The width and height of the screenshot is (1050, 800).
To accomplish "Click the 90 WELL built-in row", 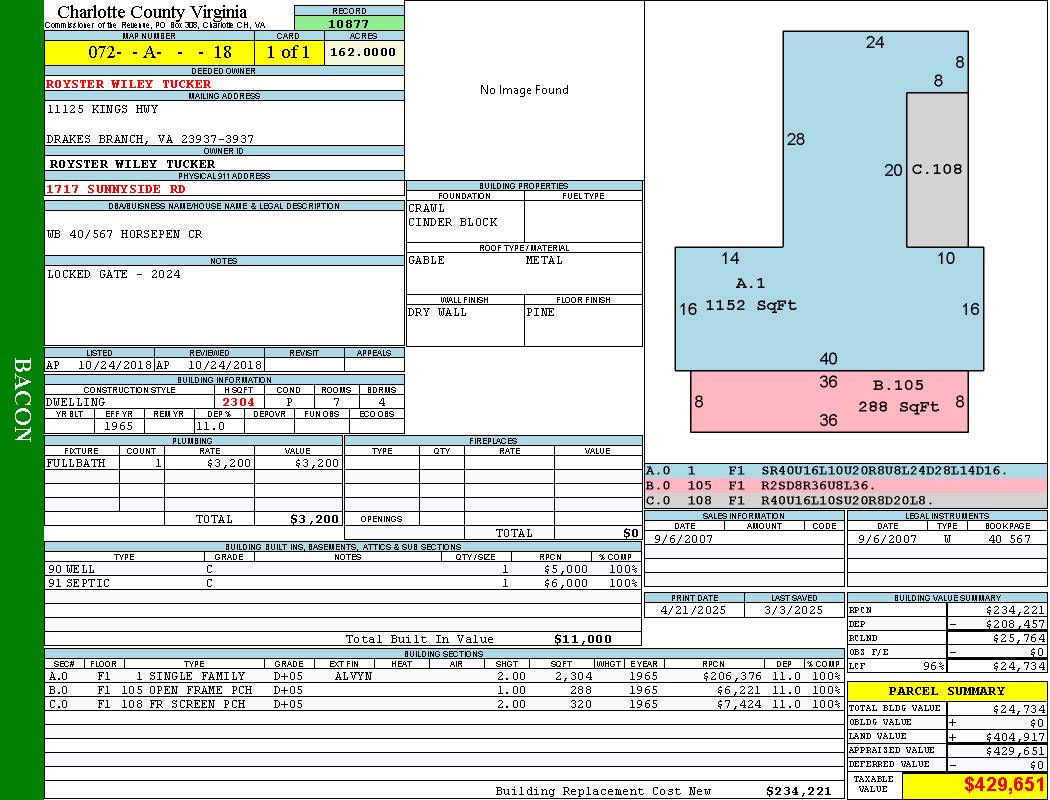I will (342, 569).
